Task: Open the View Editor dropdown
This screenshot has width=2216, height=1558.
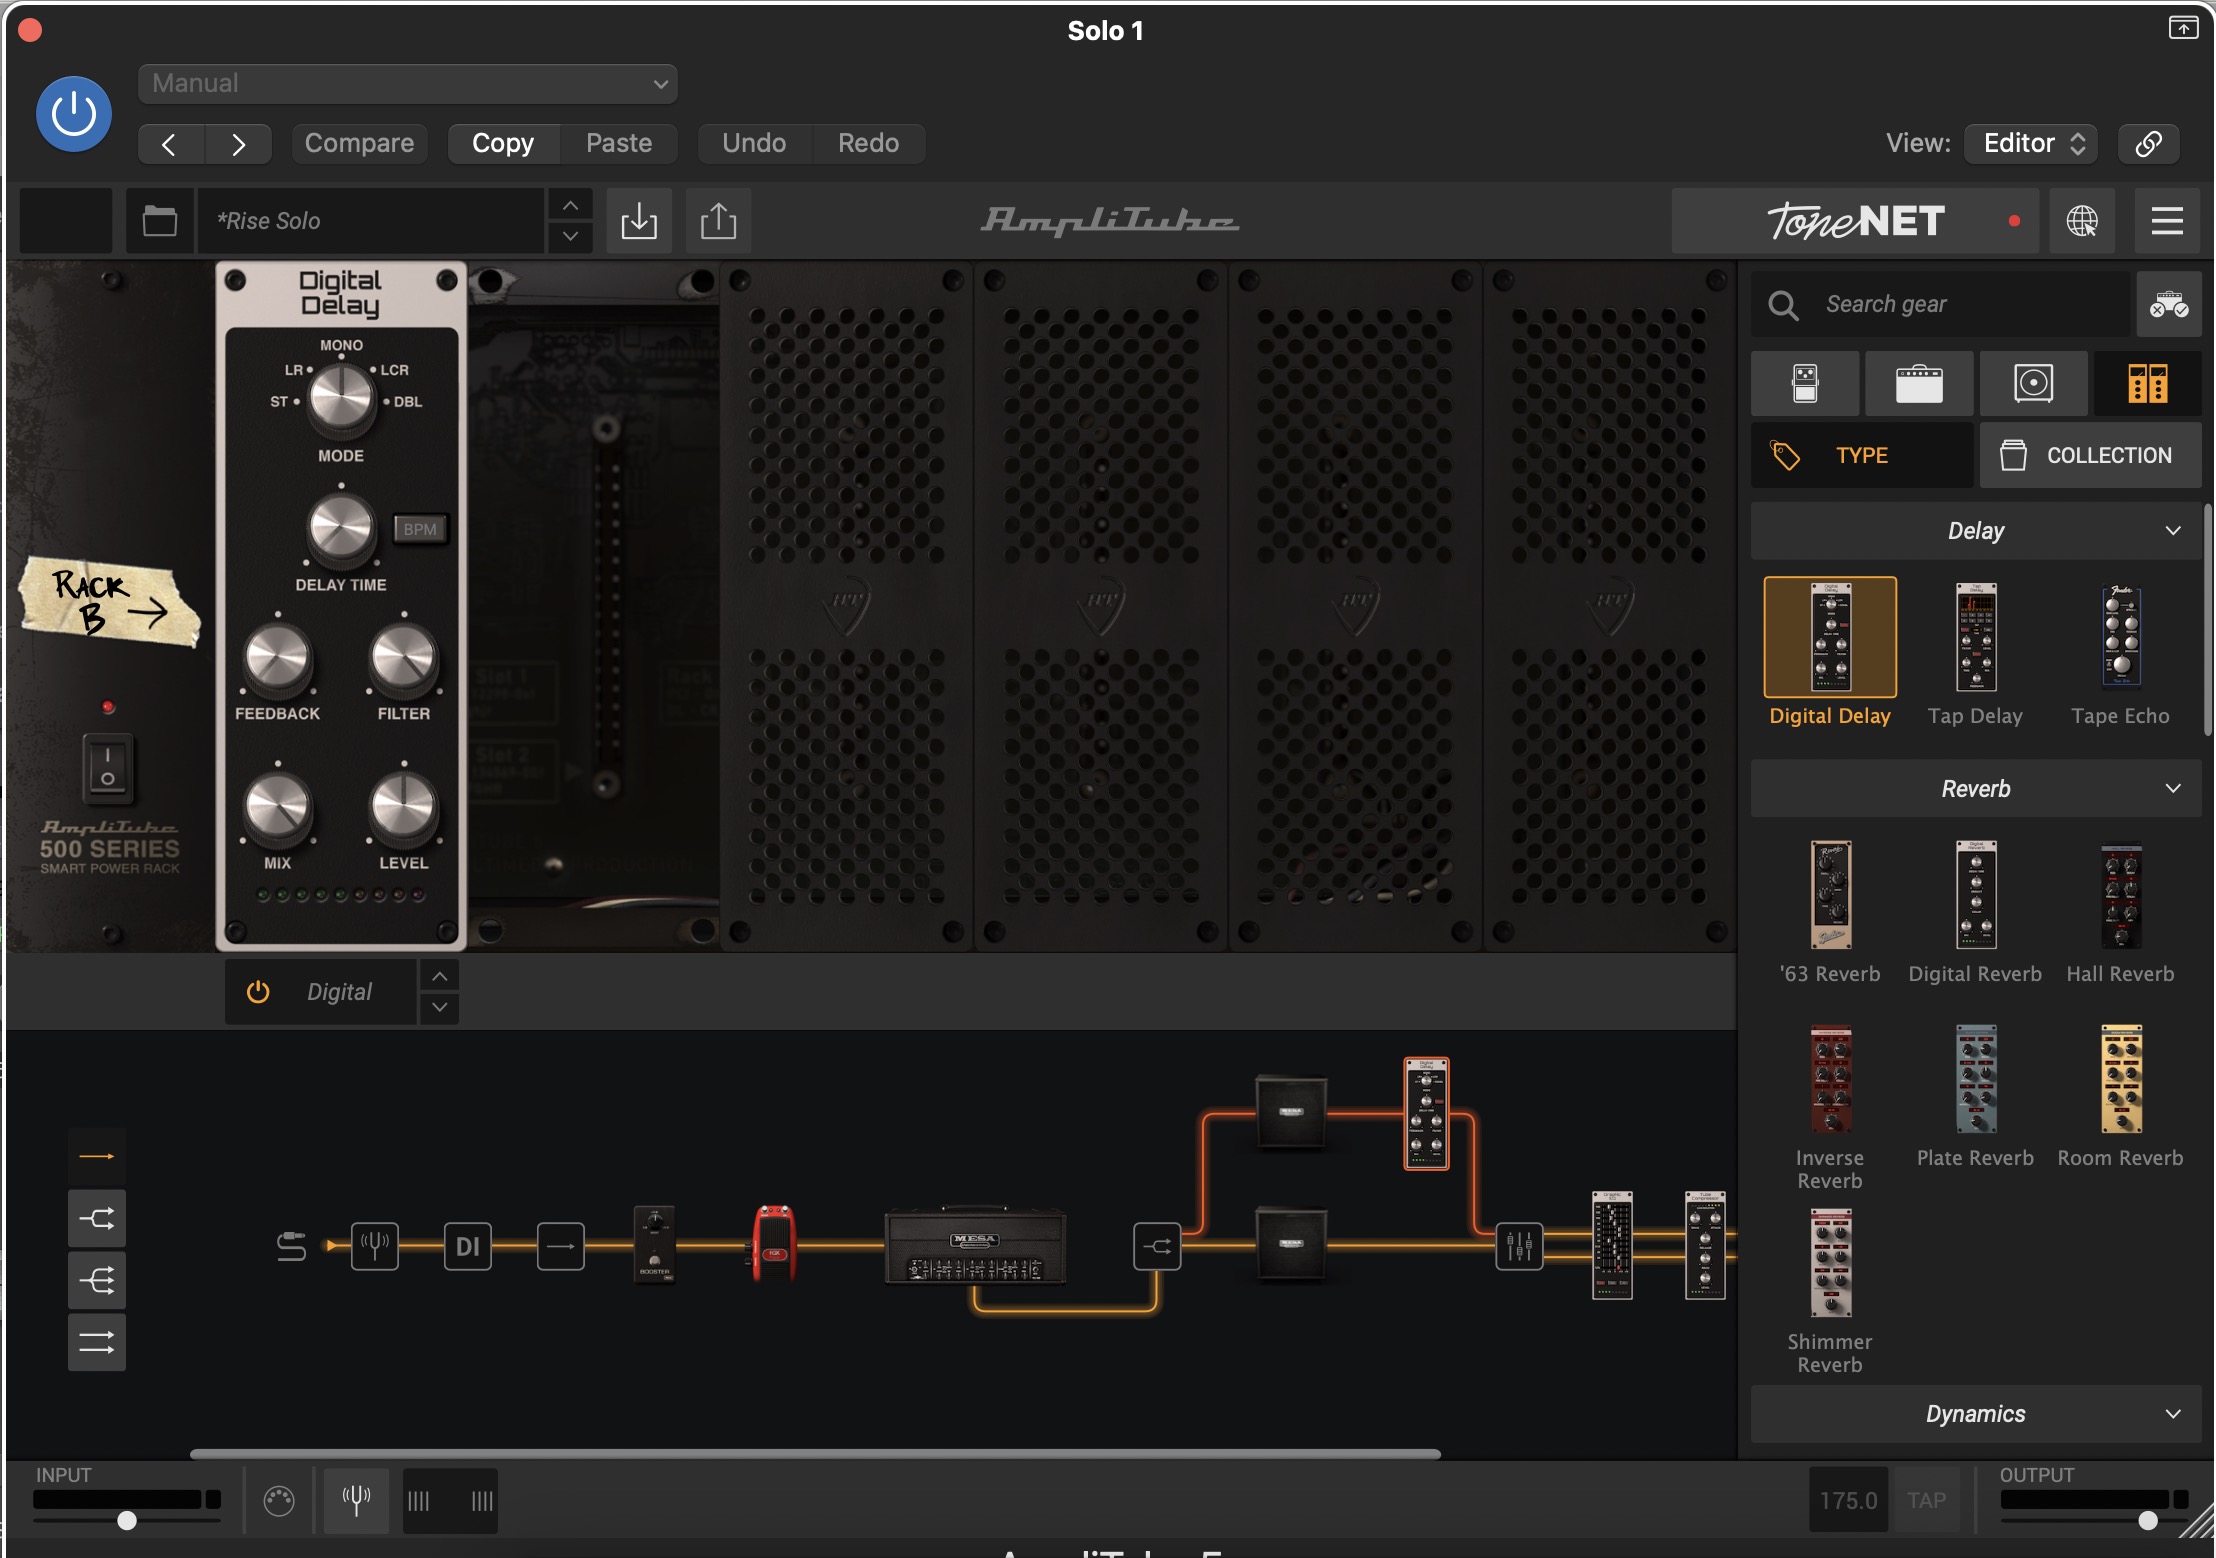Action: click(x=2031, y=143)
